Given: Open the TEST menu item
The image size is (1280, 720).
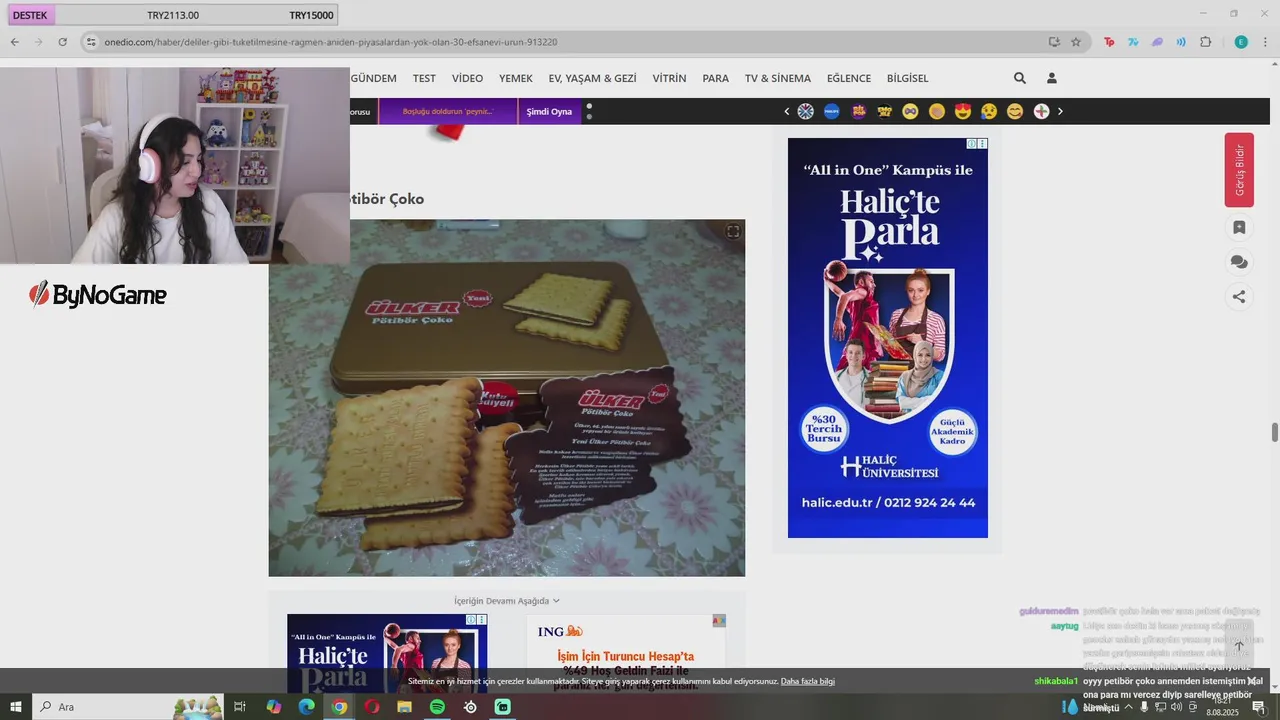Looking at the screenshot, I should pos(424,78).
